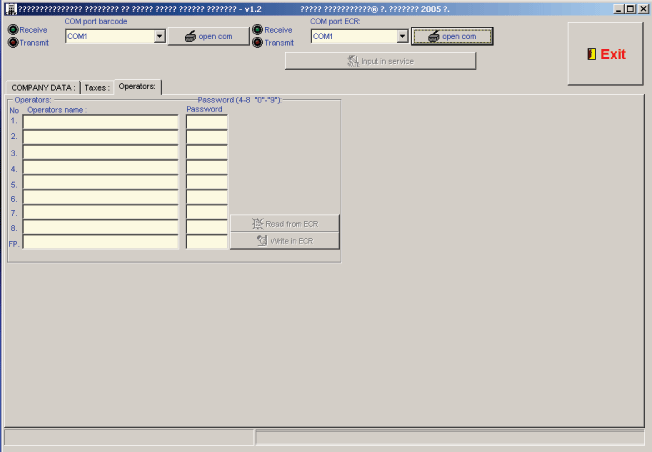Select the Operators tab
This screenshot has height=452, width=652.
pyautogui.click(x=137, y=86)
